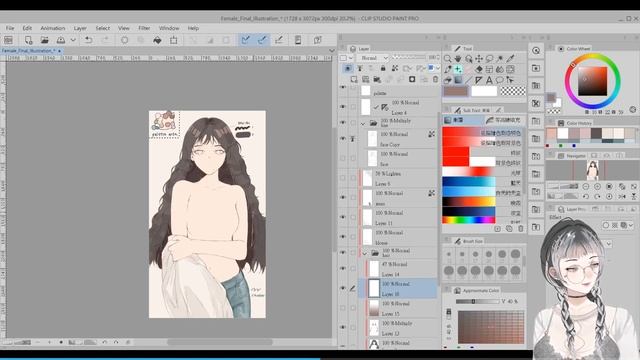
Task: Select the Auto select magic wand tool
Action: (500, 59)
